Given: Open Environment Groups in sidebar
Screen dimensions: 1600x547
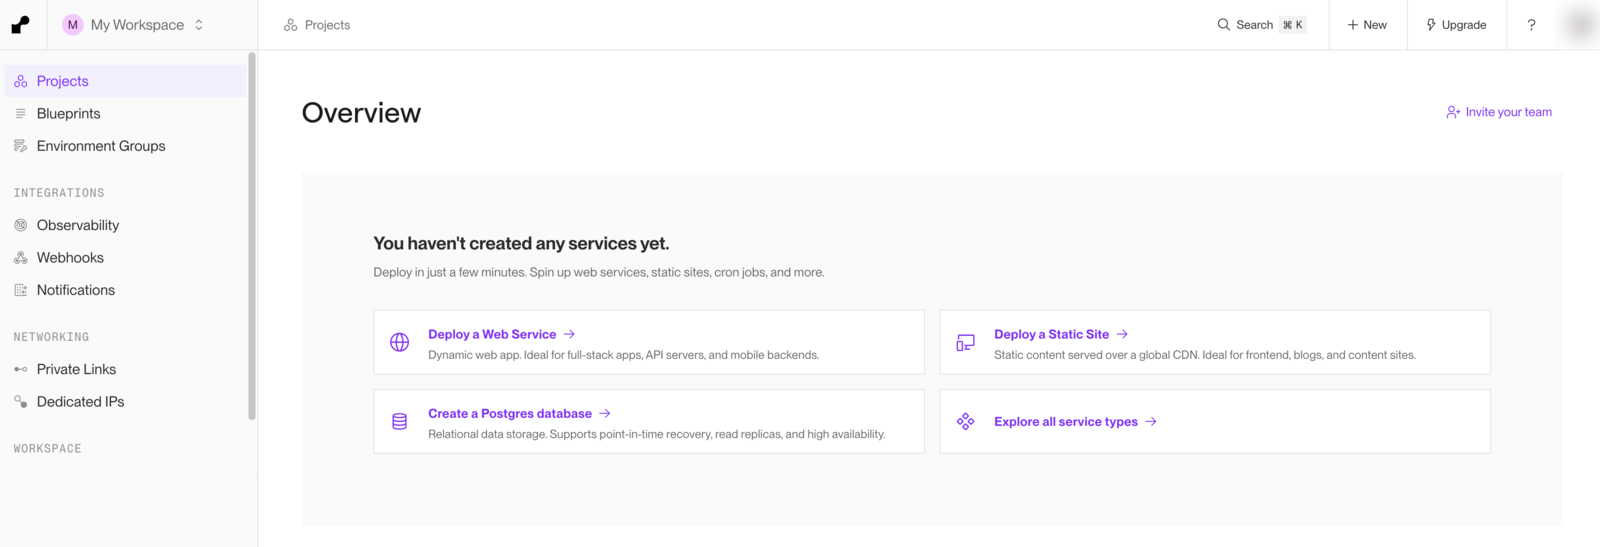Looking at the screenshot, I should pyautogui.click(x=125, y=146).
